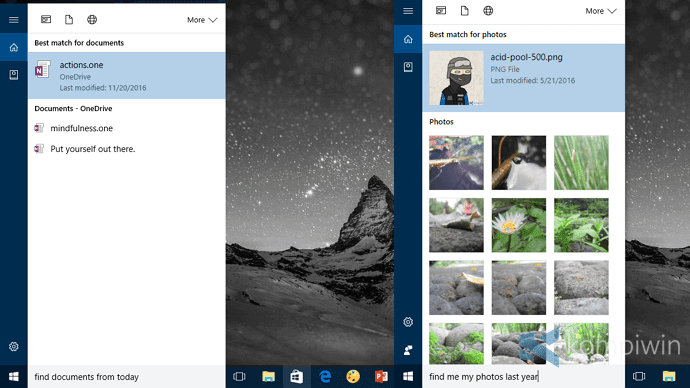Open File Explorer in right taskbar
Viewport: 690px width, 388px height.
669,377
